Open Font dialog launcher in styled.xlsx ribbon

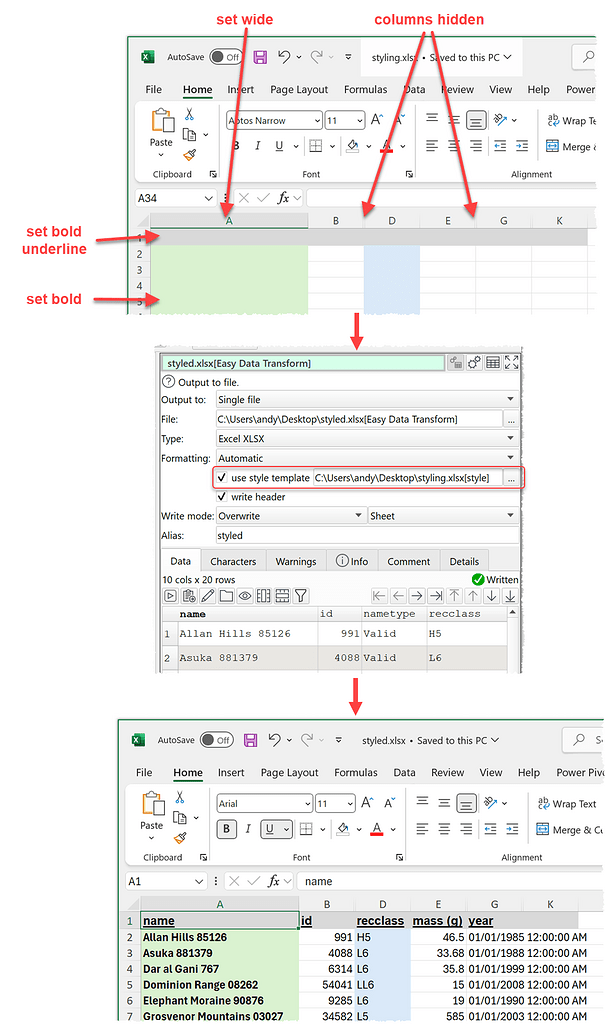(x=399, y=857)
